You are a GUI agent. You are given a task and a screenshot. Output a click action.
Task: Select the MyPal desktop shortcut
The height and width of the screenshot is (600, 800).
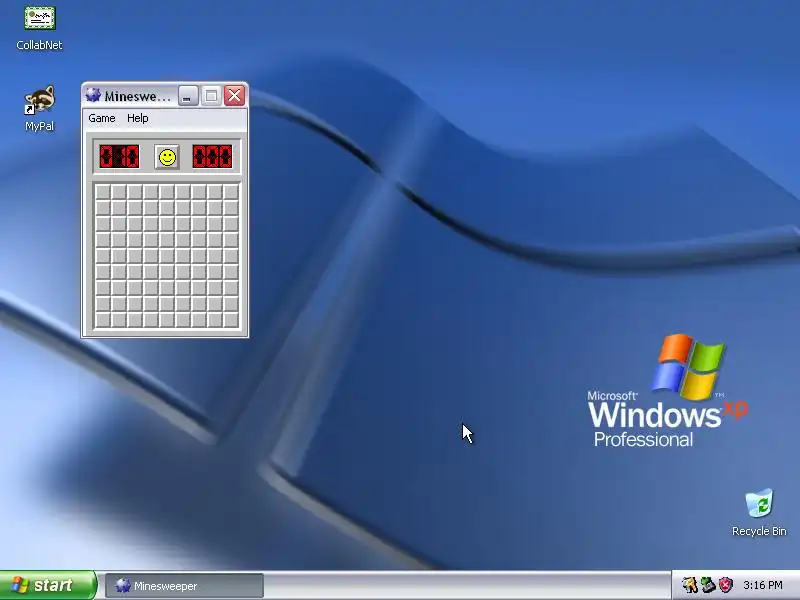(x=39, y=109)
